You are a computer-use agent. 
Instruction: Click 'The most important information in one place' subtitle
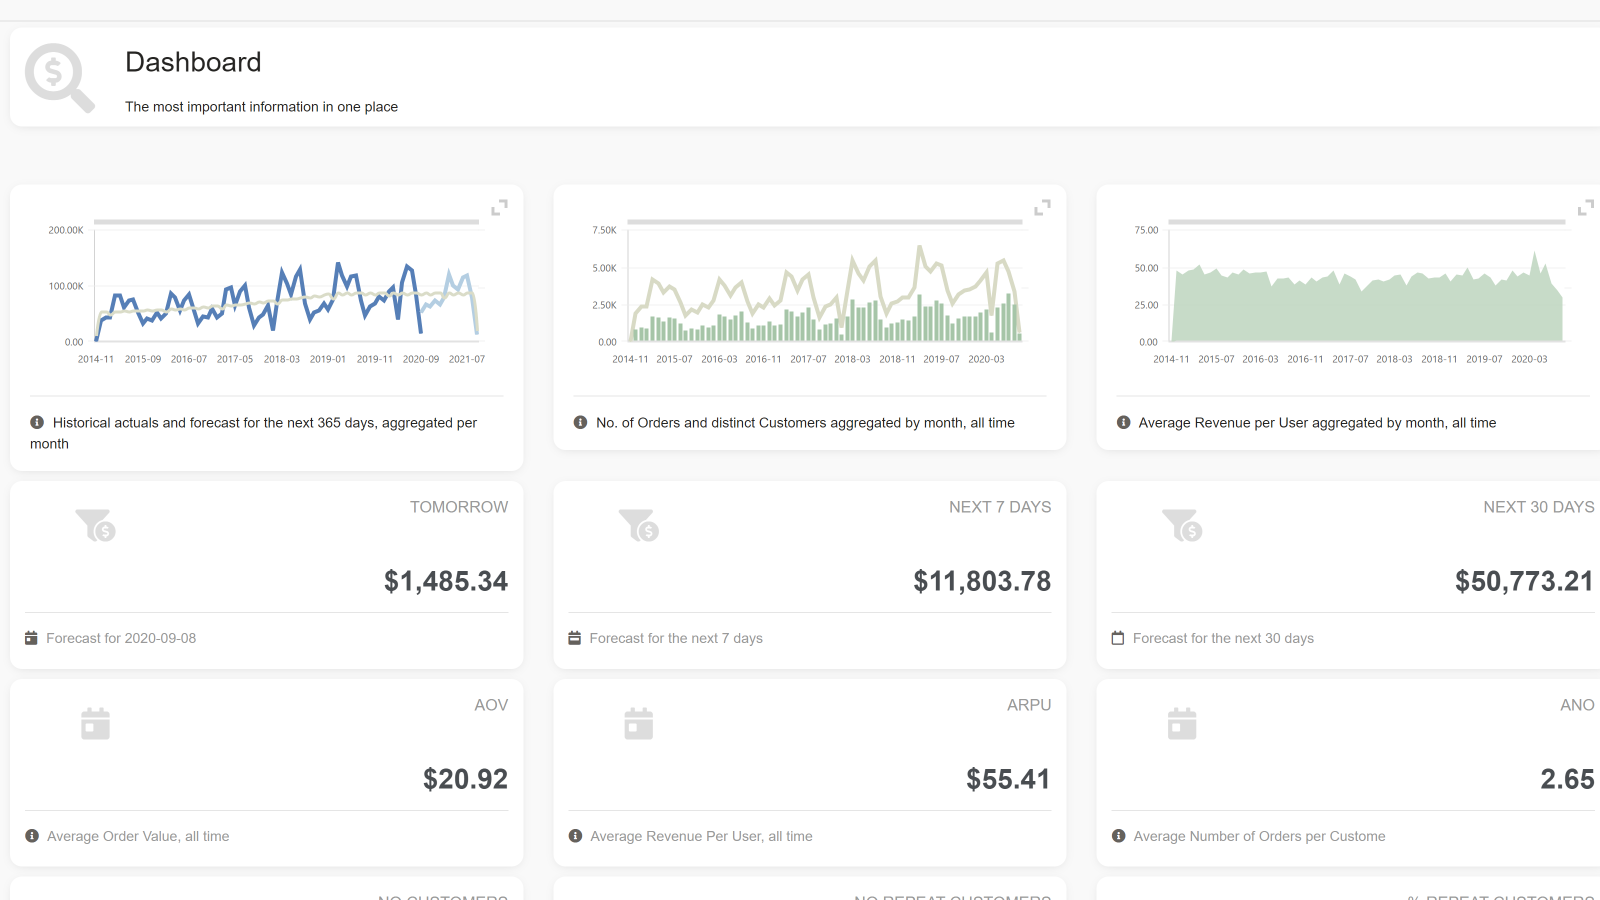(261, 107)
